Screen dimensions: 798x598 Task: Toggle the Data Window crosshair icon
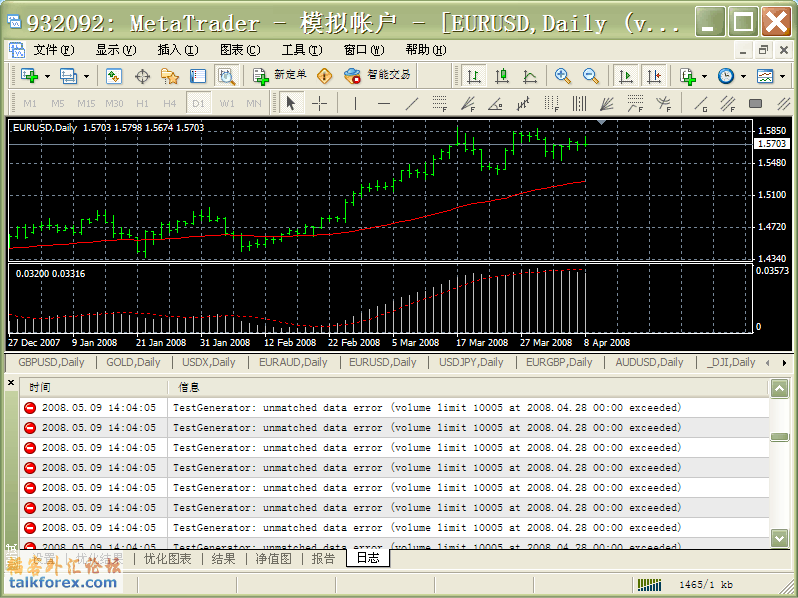(142, 76)
